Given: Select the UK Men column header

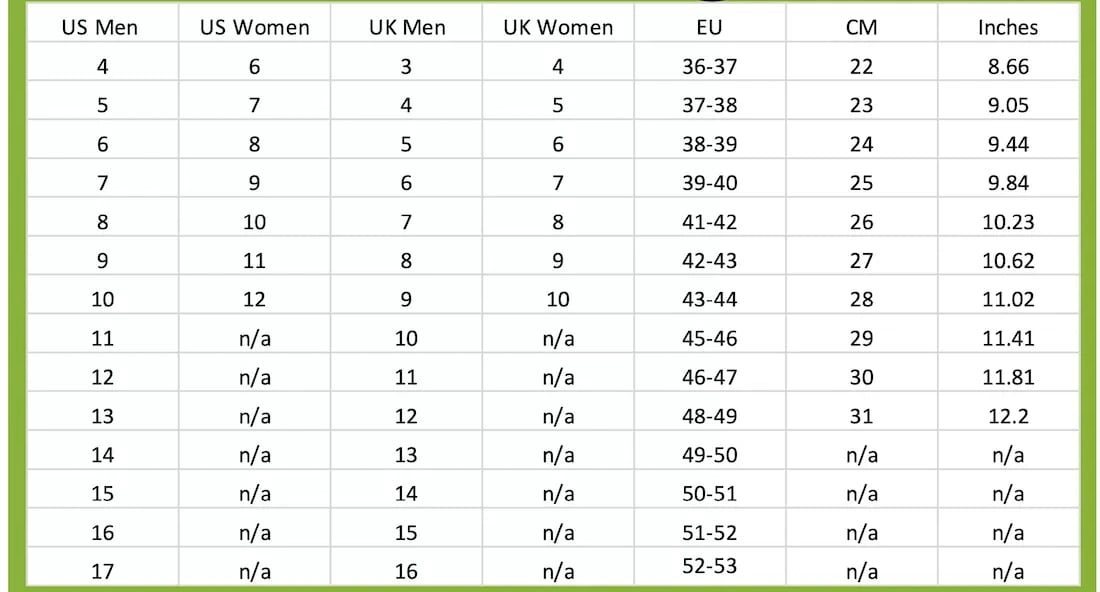Looking at the screenshot, I should pyautogui.click(x=407, y=27).
